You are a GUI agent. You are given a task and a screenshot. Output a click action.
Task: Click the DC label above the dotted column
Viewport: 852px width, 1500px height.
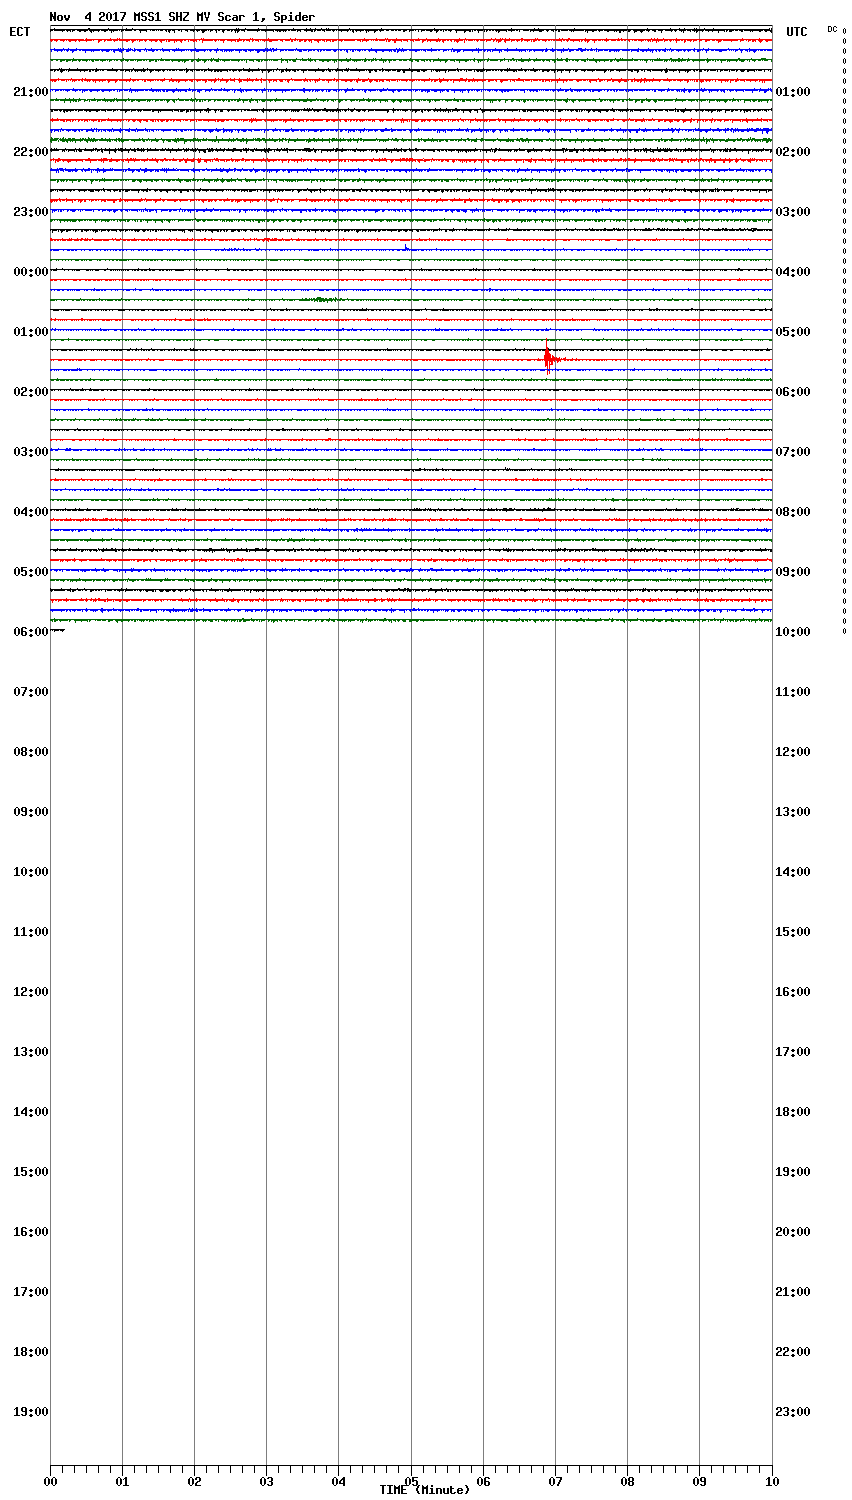(832, 29)
